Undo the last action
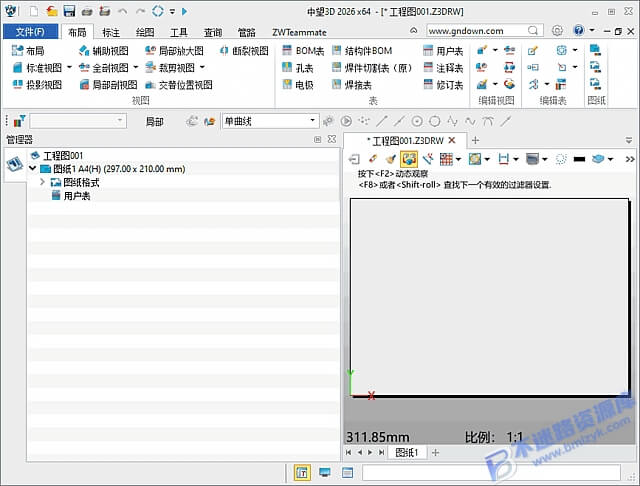Image resolution: width=640 pixels, height=486 pixels. pyautogui.click(x=122, y=11)
